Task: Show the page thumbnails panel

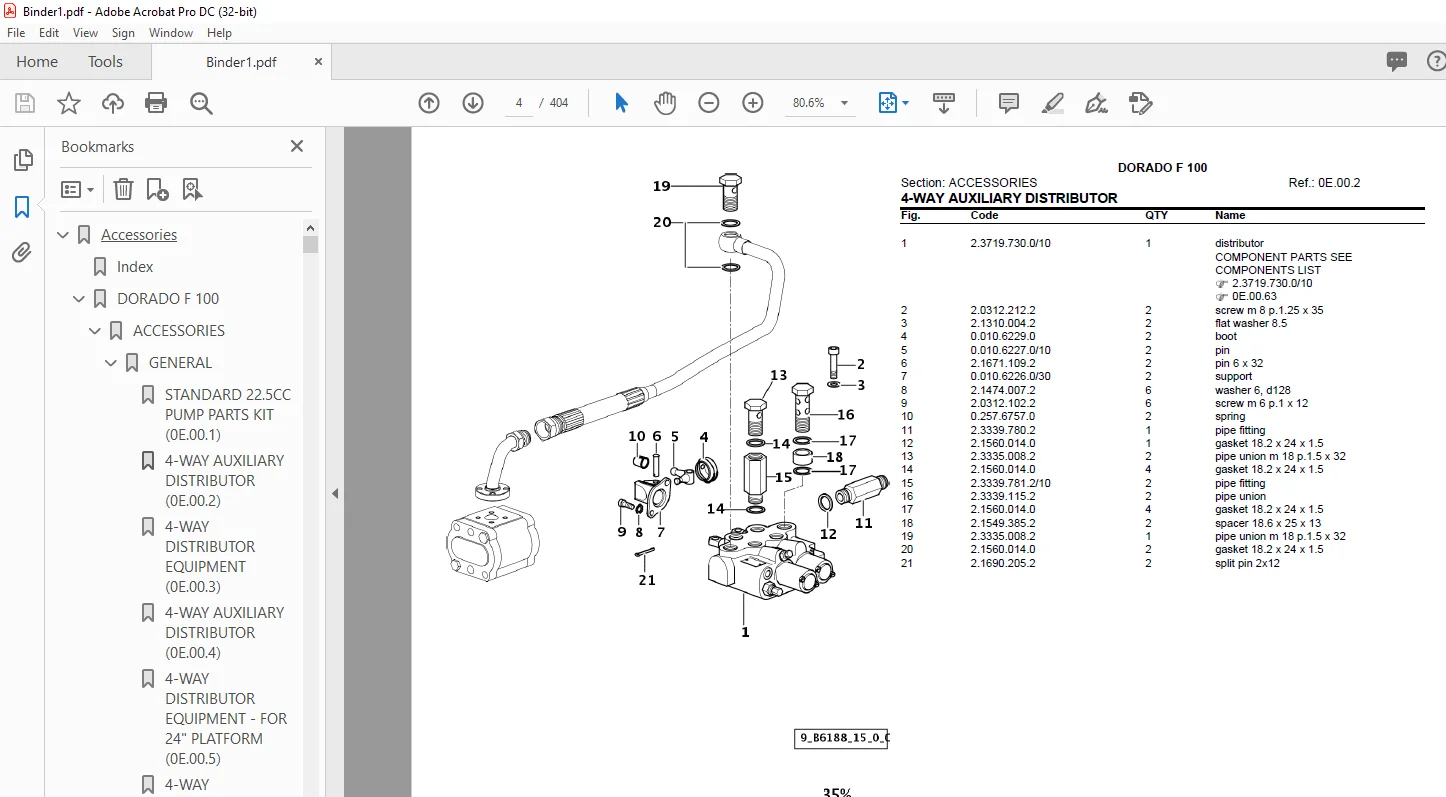Action: tap(22, 160)
